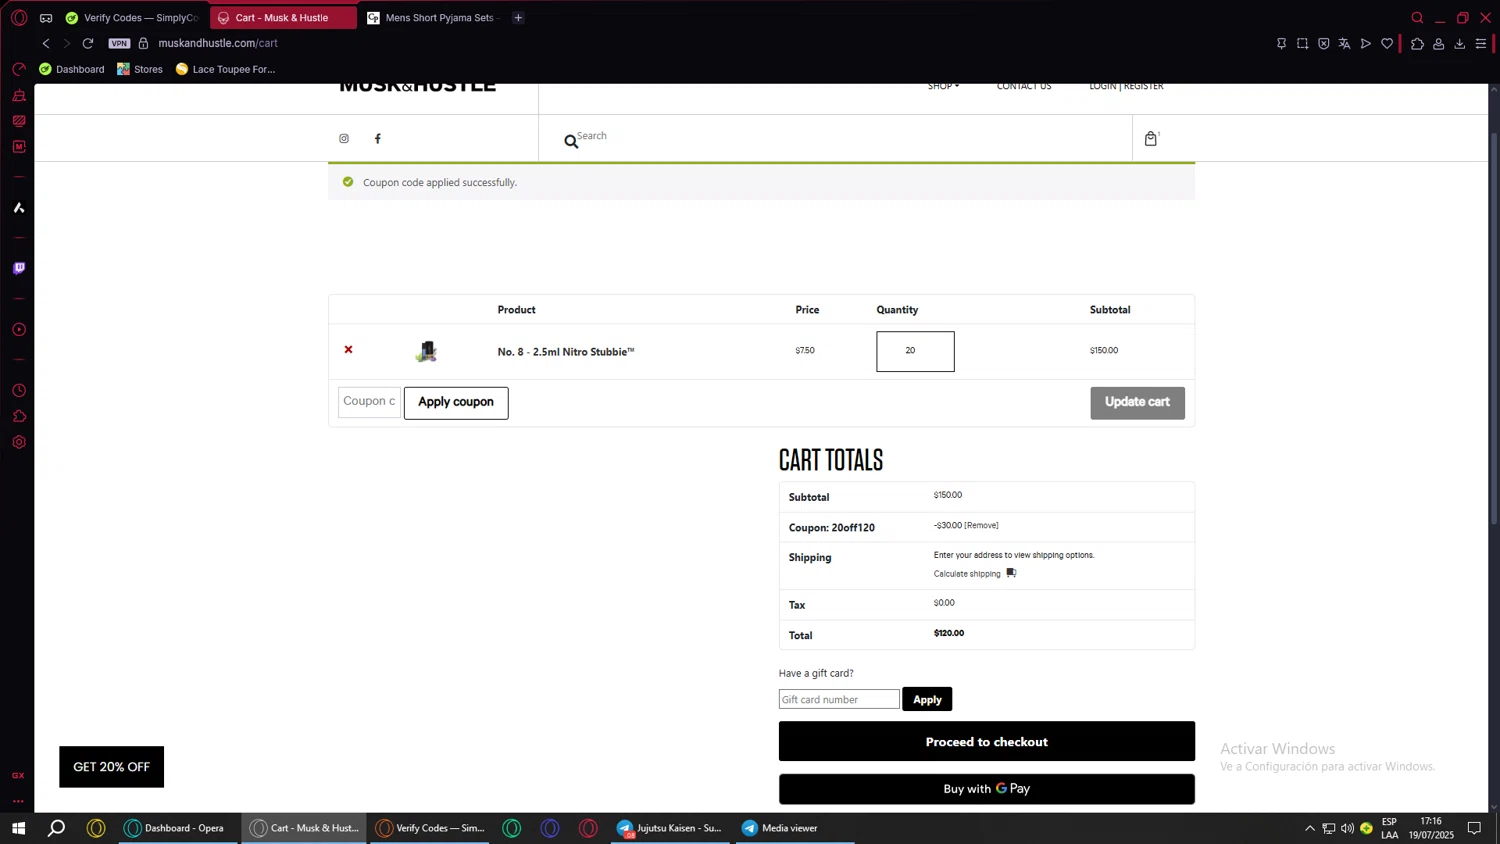Click the pinboard pin icon
Screen dimensions: 1500x844
(1281, 44)
